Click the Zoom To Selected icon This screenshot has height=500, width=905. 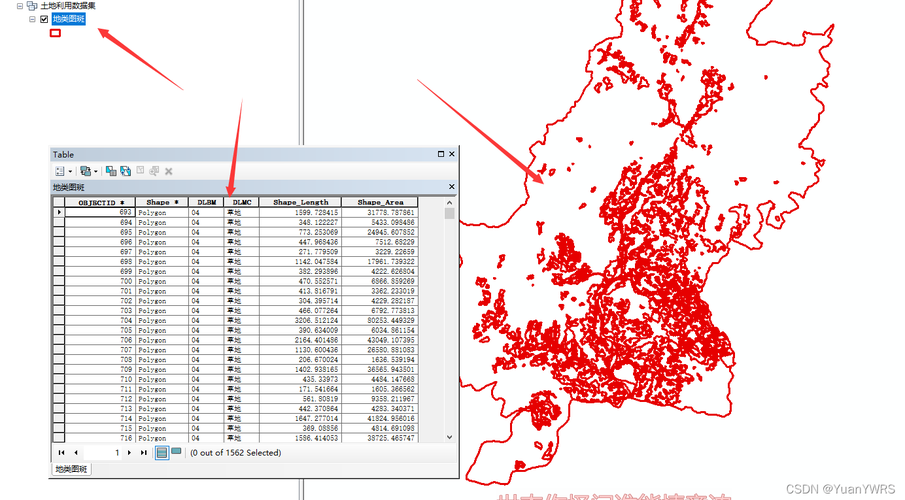[x=154, y=171]
